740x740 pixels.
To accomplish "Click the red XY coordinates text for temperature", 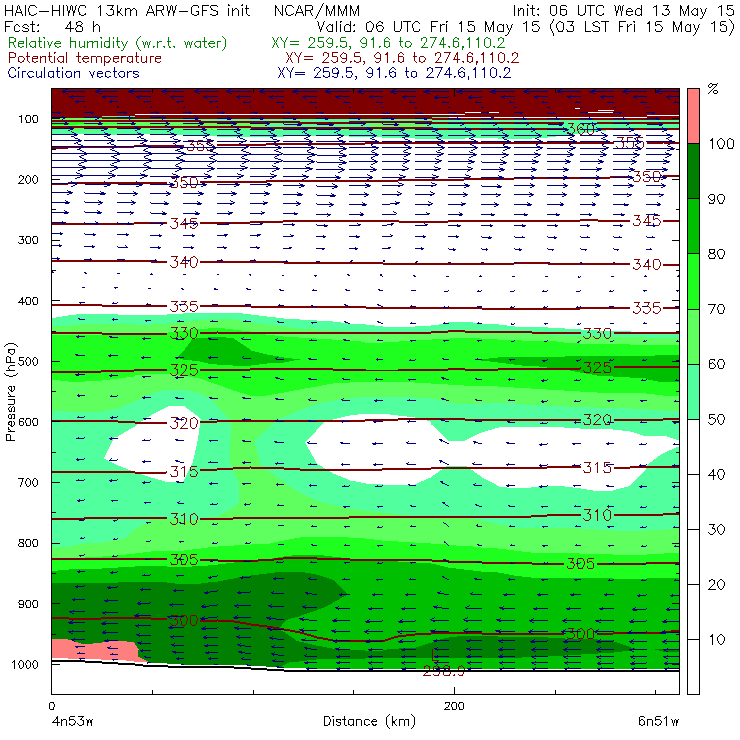I will pyautogui.click(x=402, y=58).
